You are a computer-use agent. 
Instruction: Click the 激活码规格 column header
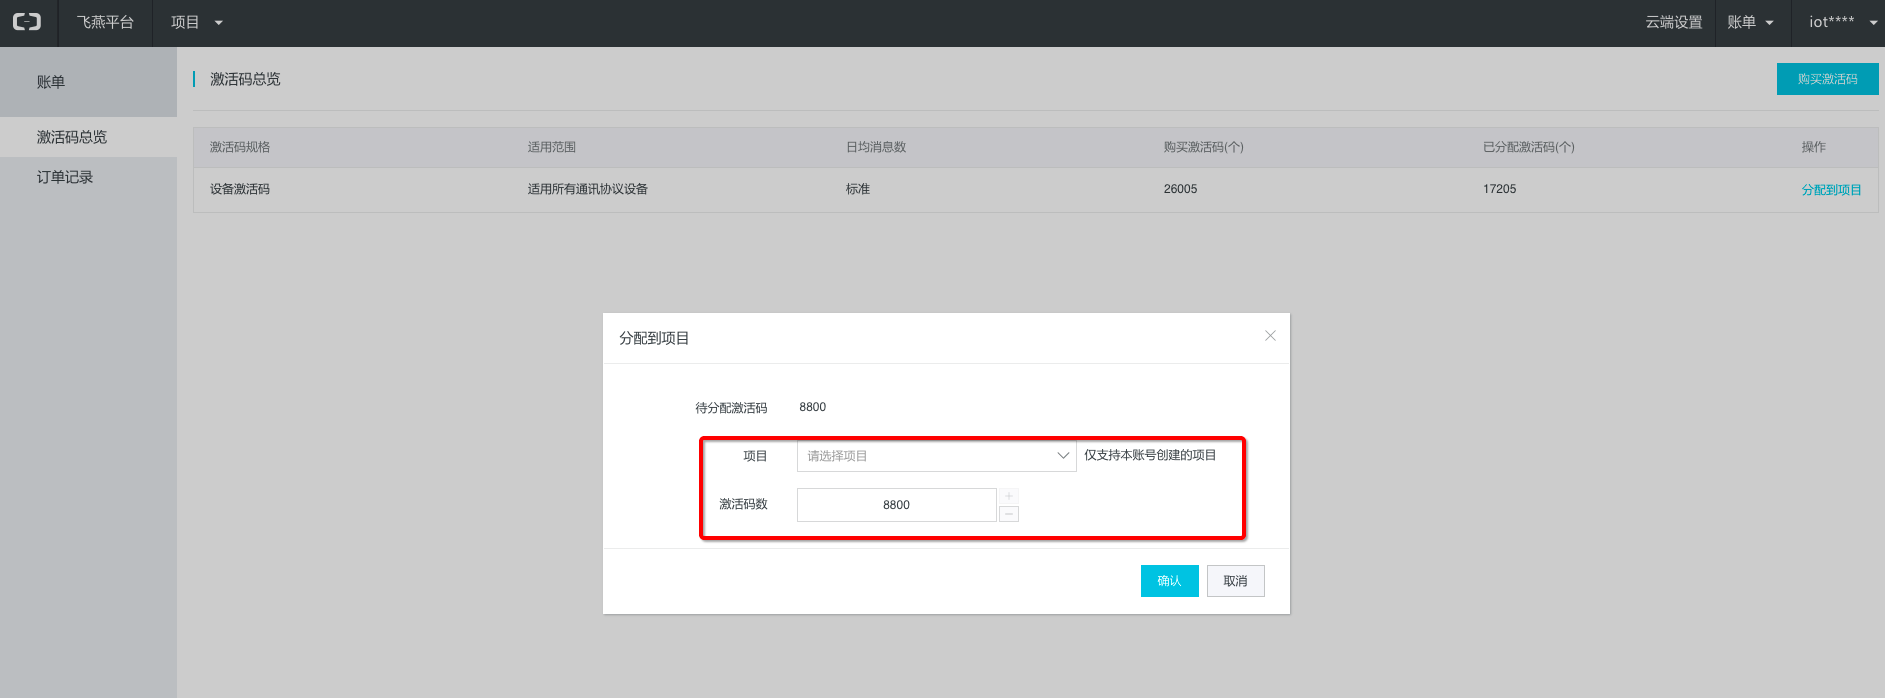point(240,147)
